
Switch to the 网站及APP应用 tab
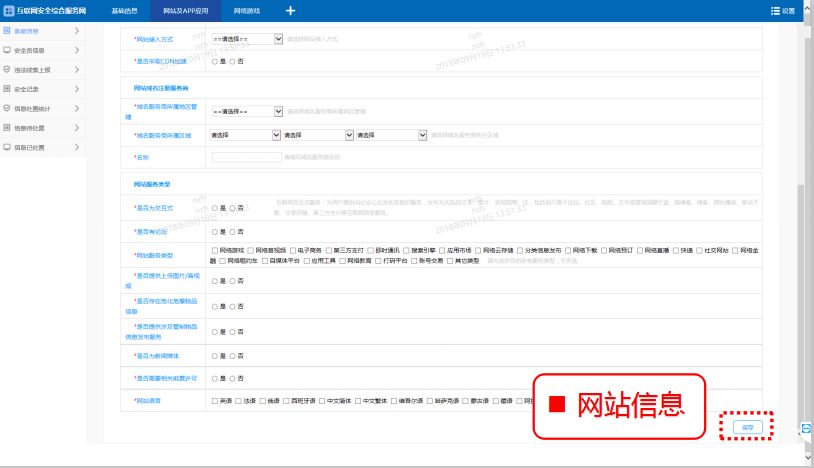pos(185,11)
